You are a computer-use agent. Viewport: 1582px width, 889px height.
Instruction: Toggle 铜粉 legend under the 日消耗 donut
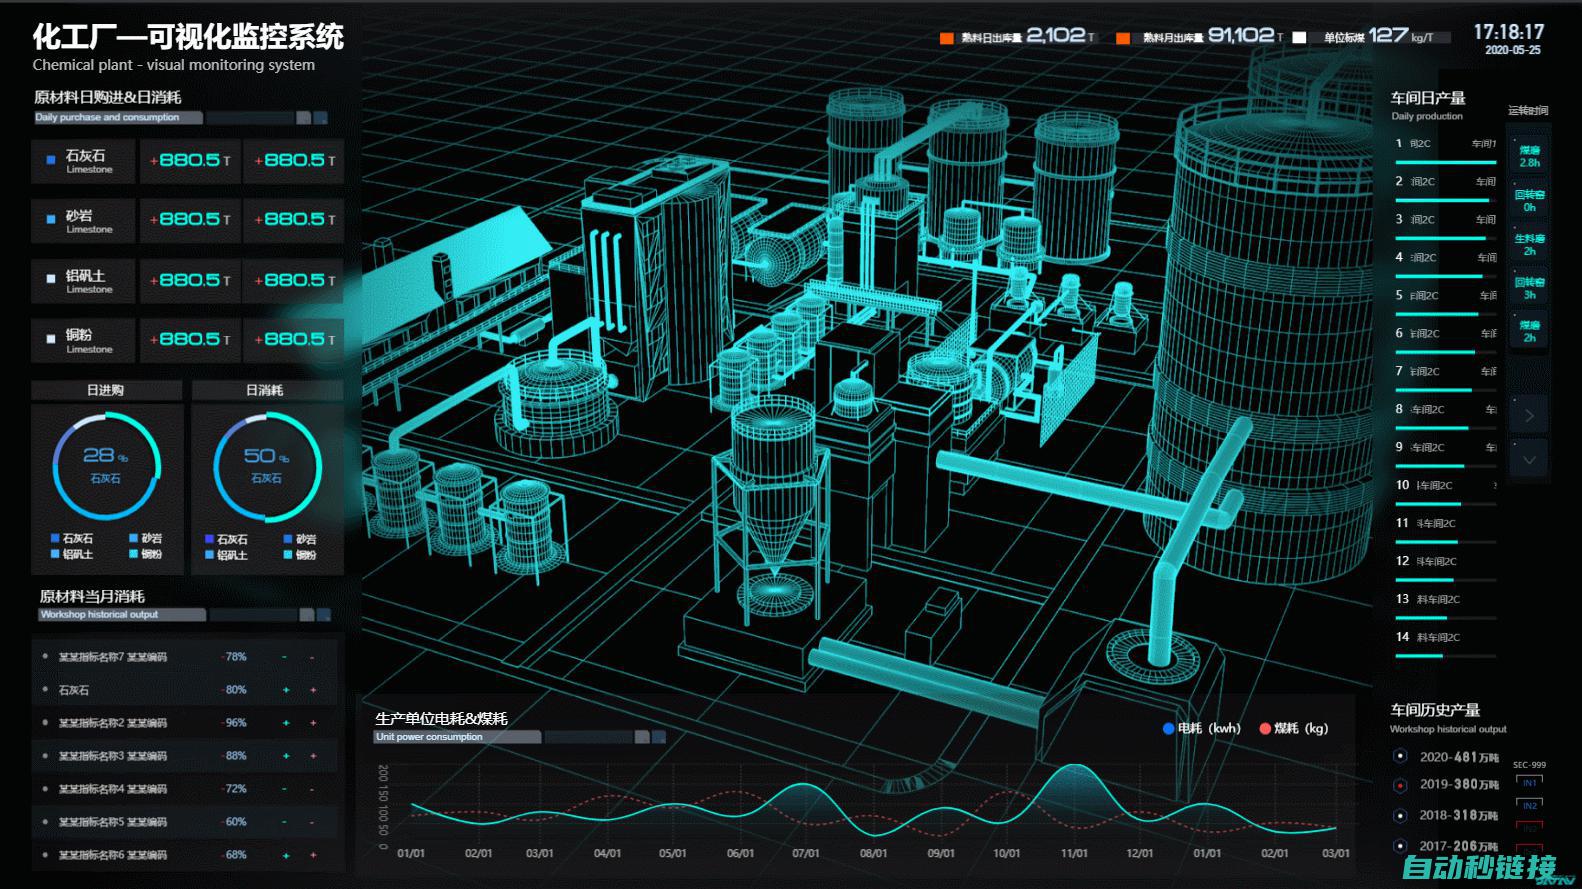click(x=300, y=555)
